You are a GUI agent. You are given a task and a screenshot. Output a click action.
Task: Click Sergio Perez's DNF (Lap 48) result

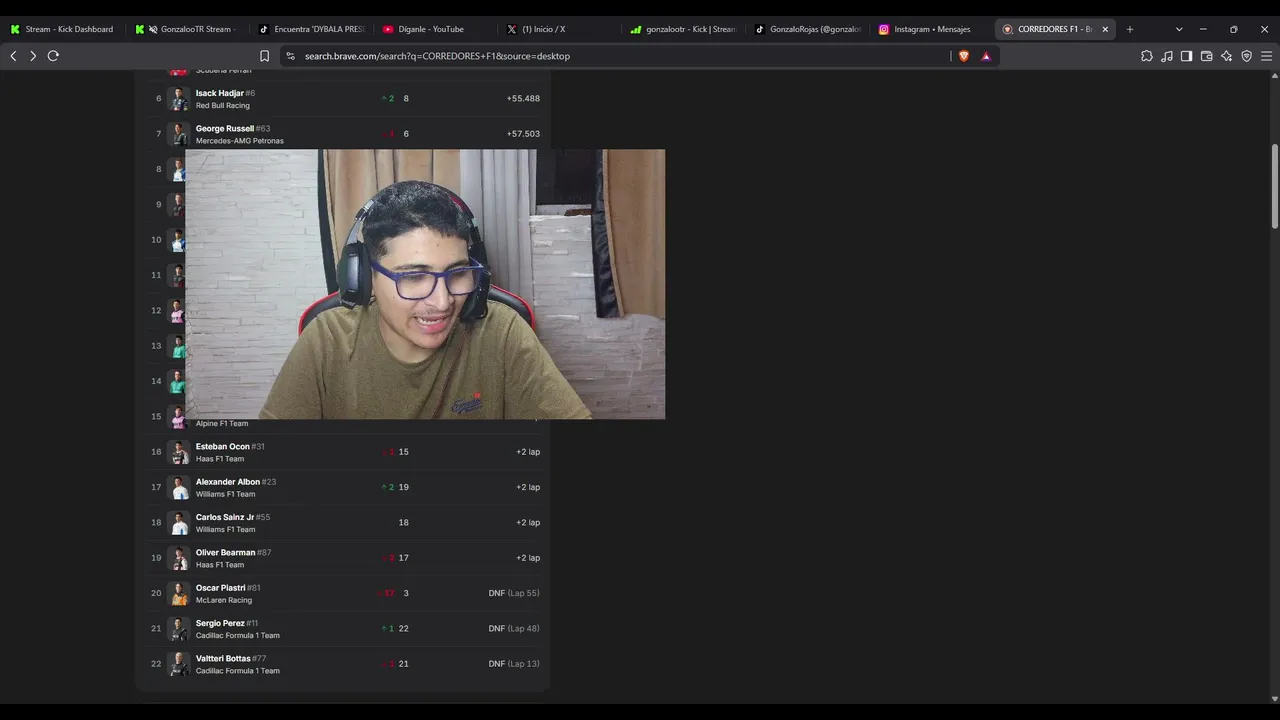(514, 628)
